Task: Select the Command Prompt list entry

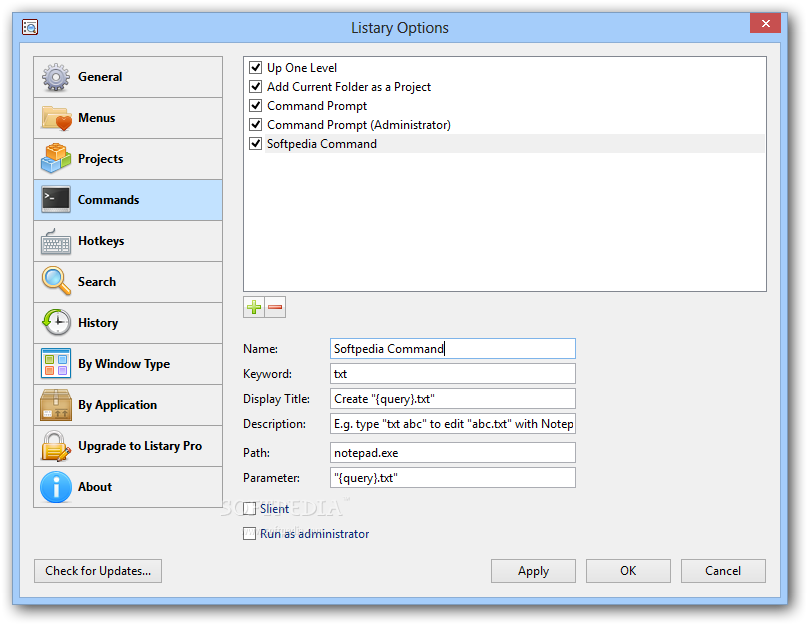Action: coord(317,106)
